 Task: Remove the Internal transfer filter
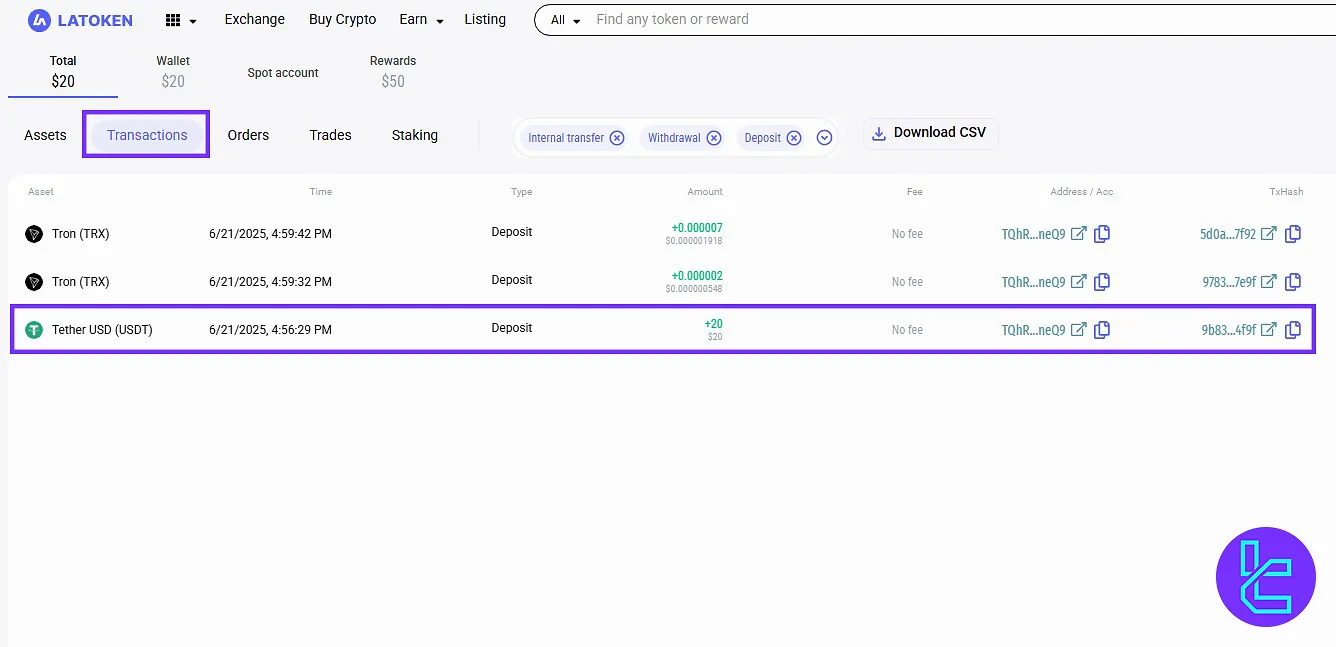click(617, 138)
